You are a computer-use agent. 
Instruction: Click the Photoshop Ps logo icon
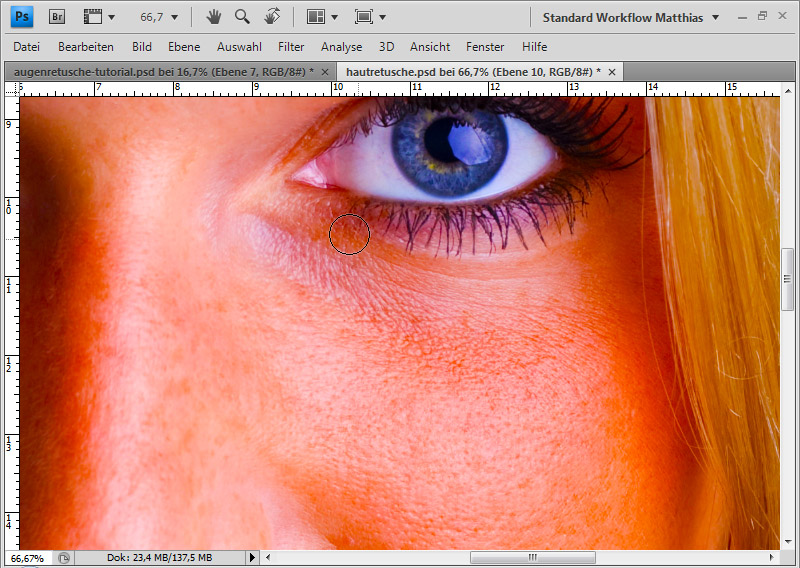(21, 17)
